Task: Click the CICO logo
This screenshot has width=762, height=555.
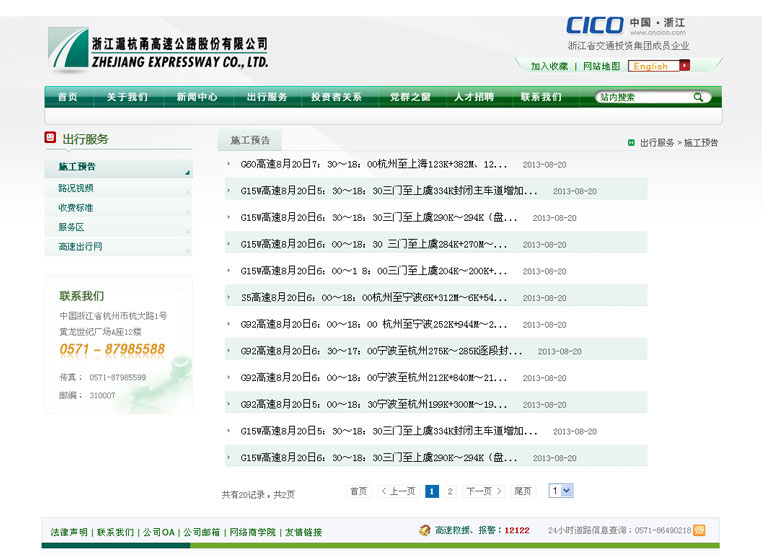Action: pos(594,25)
